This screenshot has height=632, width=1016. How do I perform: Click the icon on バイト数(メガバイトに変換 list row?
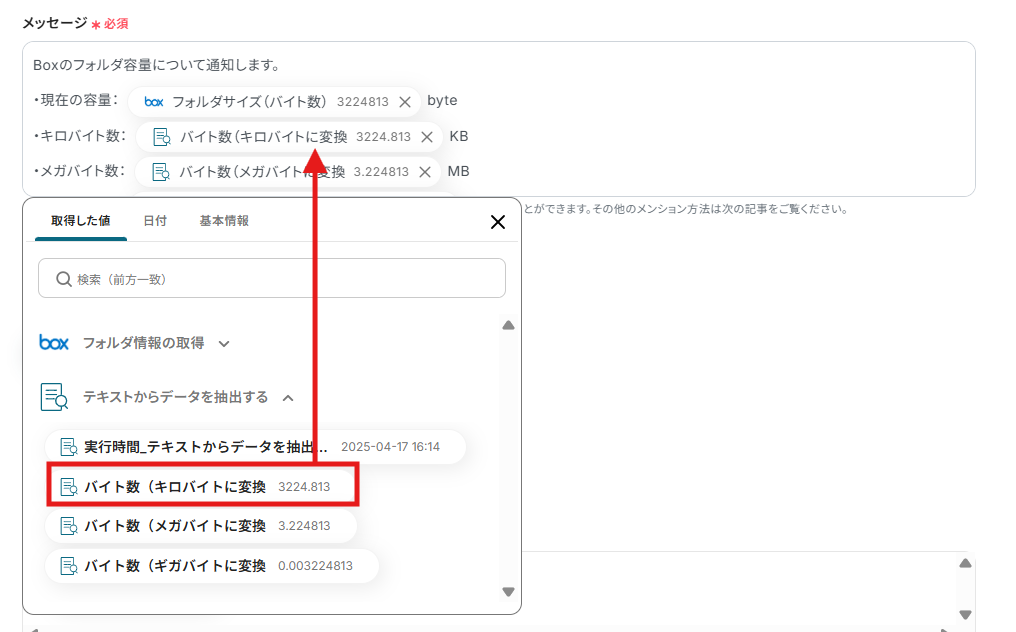click(x=69, y=526)
